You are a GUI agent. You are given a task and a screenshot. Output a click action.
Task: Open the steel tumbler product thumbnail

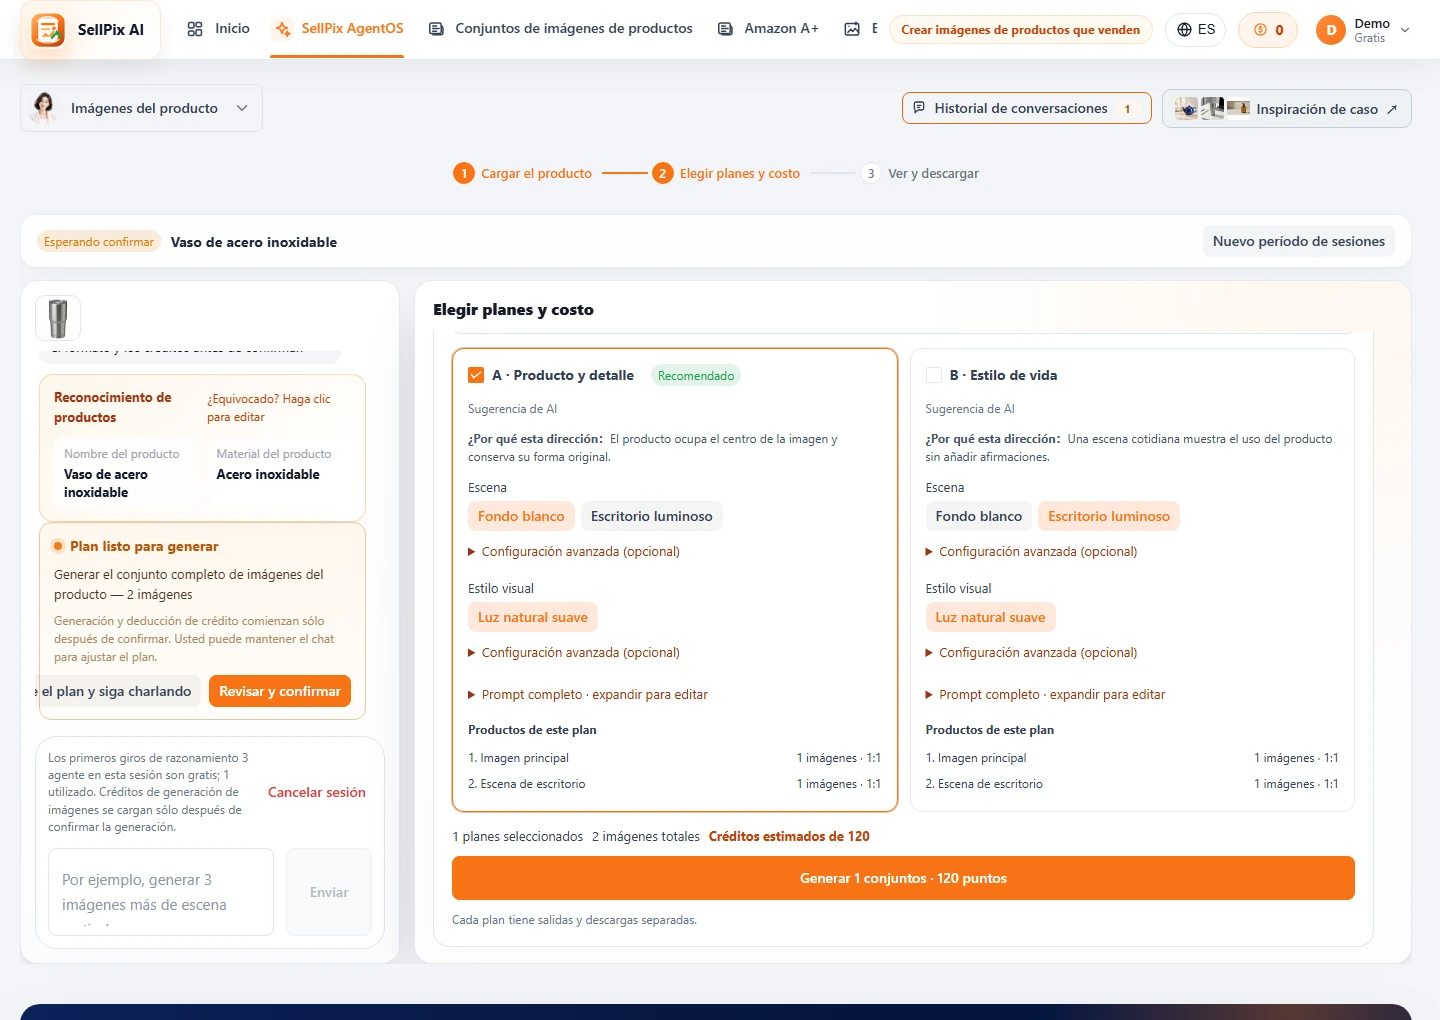coord(58,319)
